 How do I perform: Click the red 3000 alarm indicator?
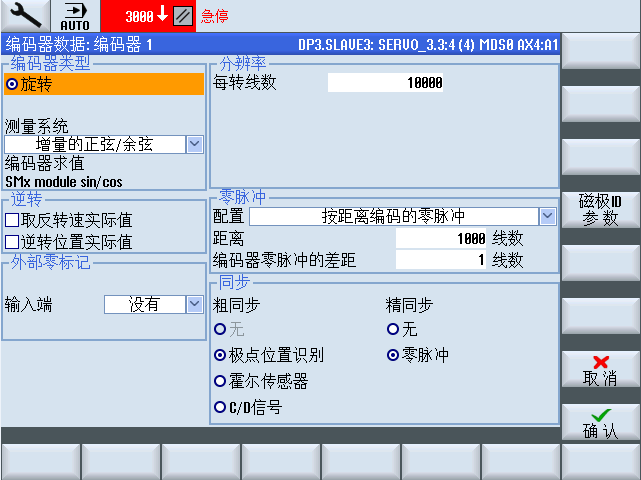146,16
